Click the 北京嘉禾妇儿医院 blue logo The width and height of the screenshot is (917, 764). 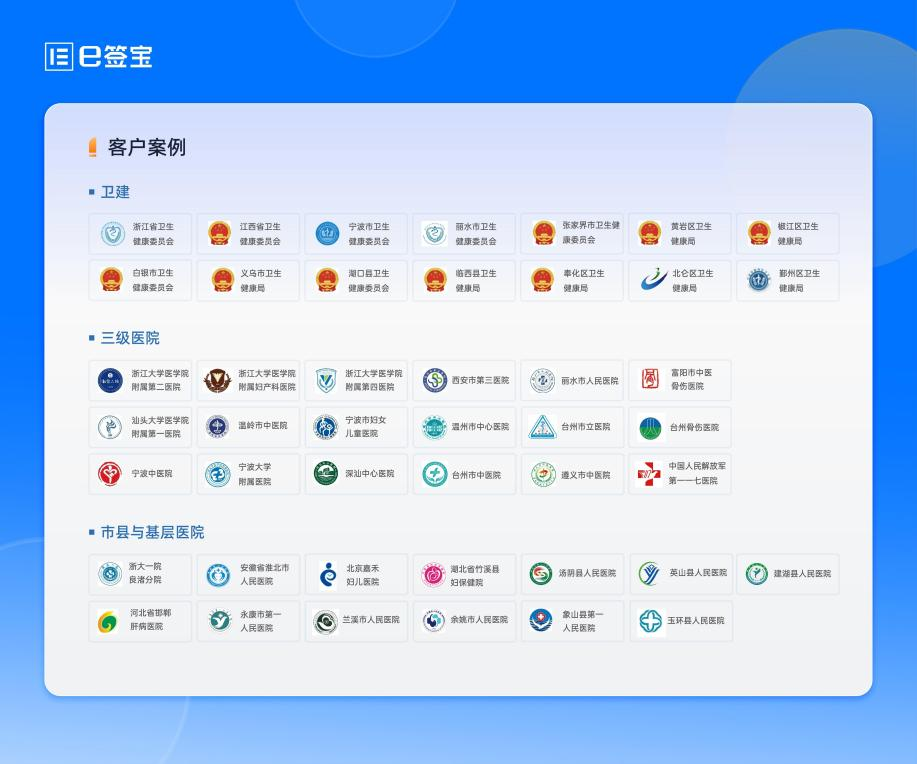[328, 574]
